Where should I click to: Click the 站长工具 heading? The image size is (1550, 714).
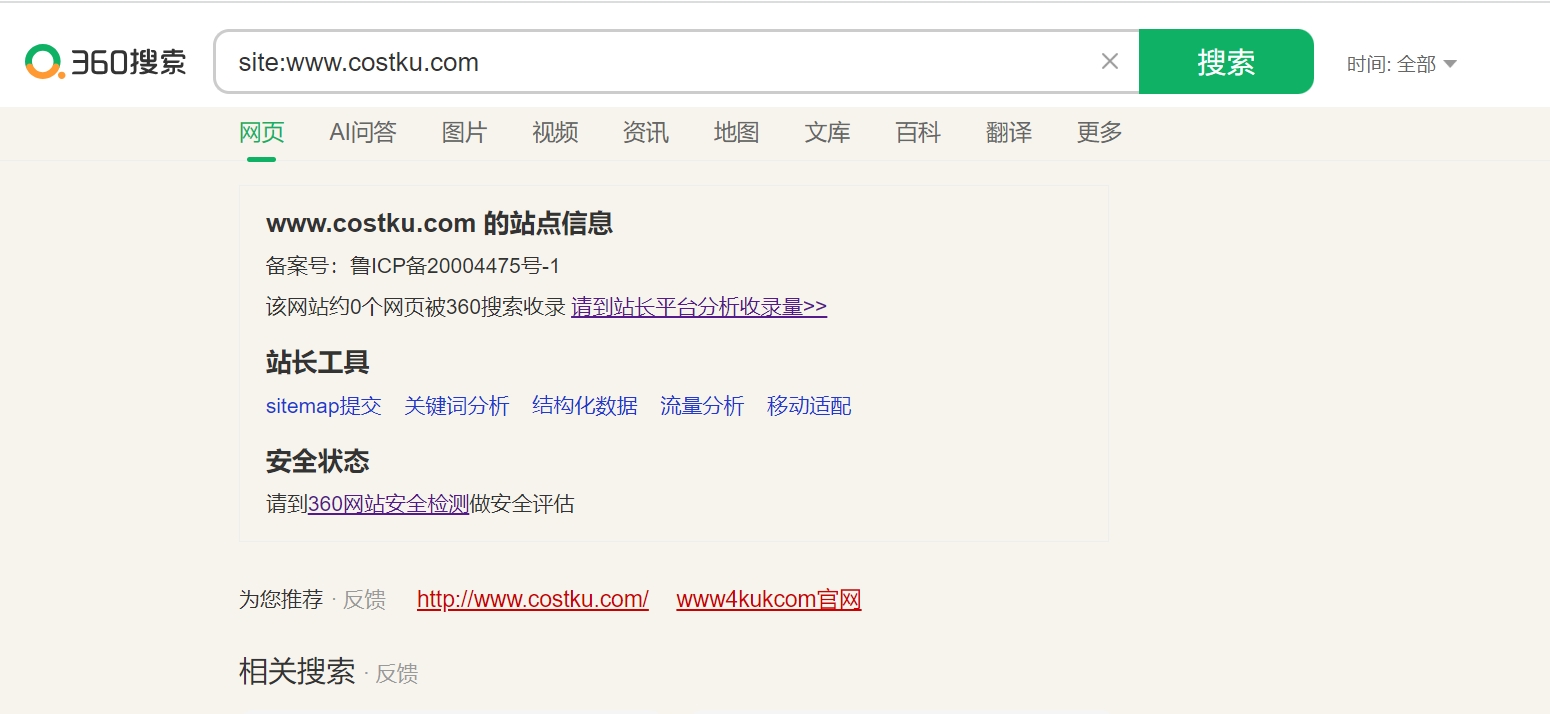click(318, 362)
